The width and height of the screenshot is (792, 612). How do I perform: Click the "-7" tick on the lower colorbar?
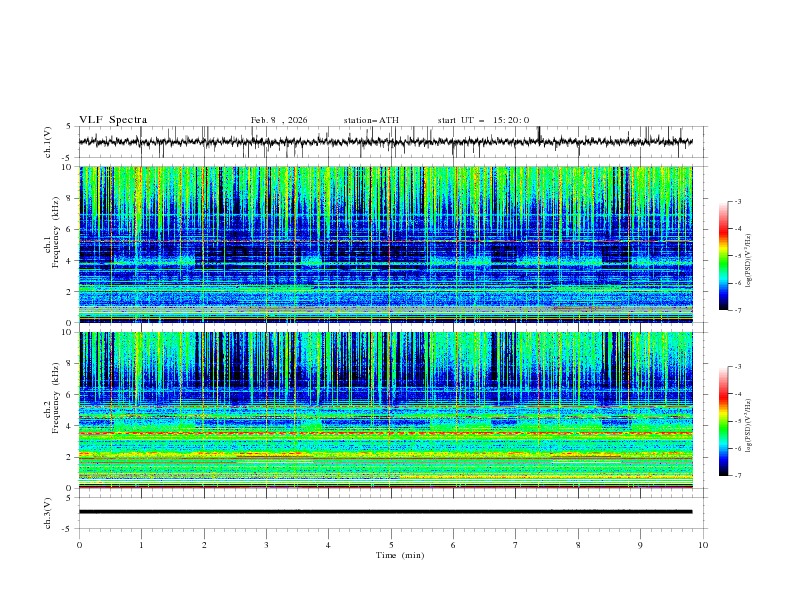point(738,476)
